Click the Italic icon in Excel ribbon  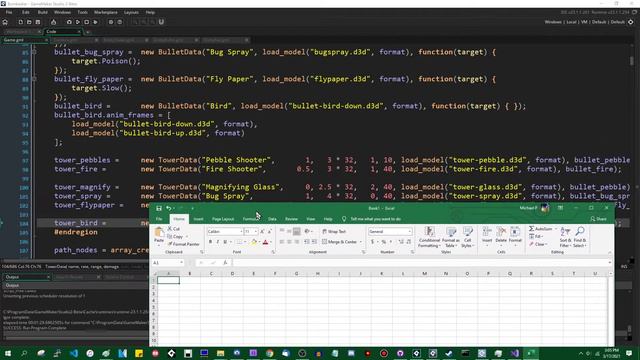pyautogui.click(x=218, y=242)
